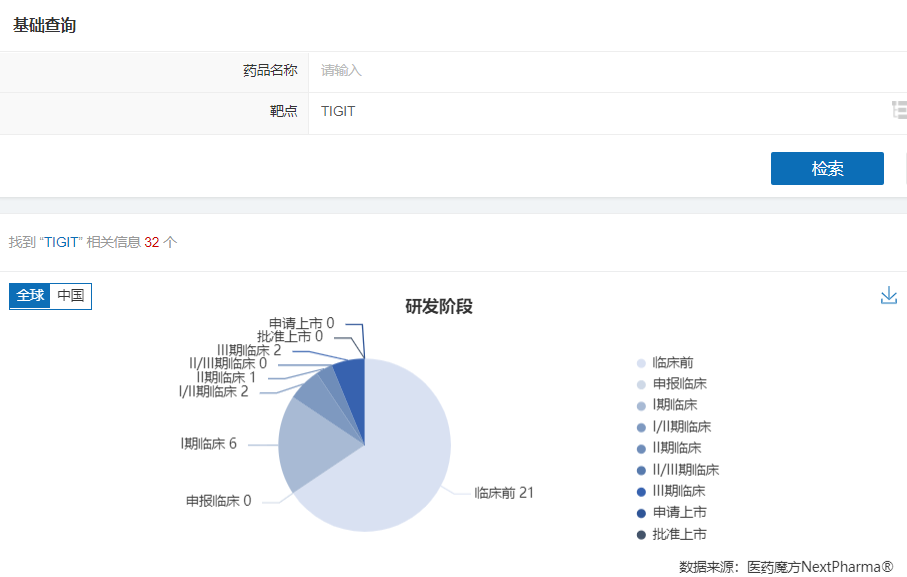
Task: Click the I期临床 6 chart label
Action: tap(208, 444)
